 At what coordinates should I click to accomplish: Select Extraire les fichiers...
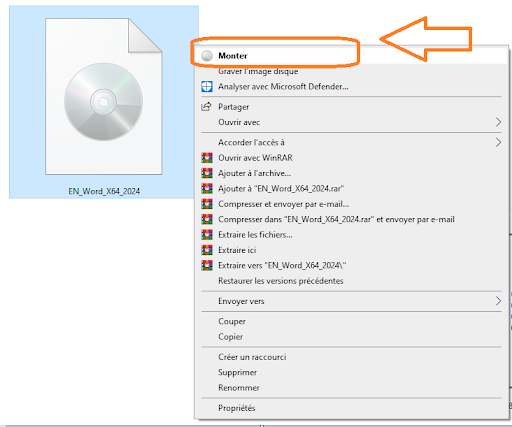[351, 235]
